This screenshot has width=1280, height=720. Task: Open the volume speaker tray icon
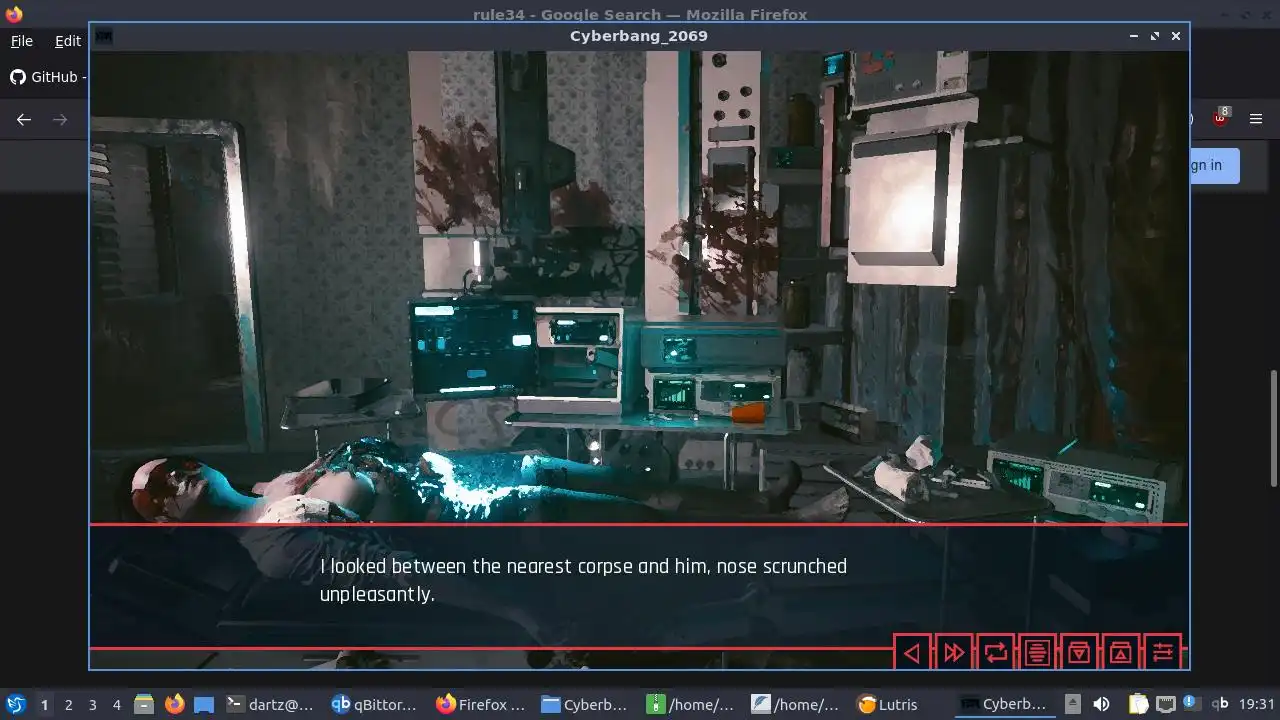point(1101,705)
